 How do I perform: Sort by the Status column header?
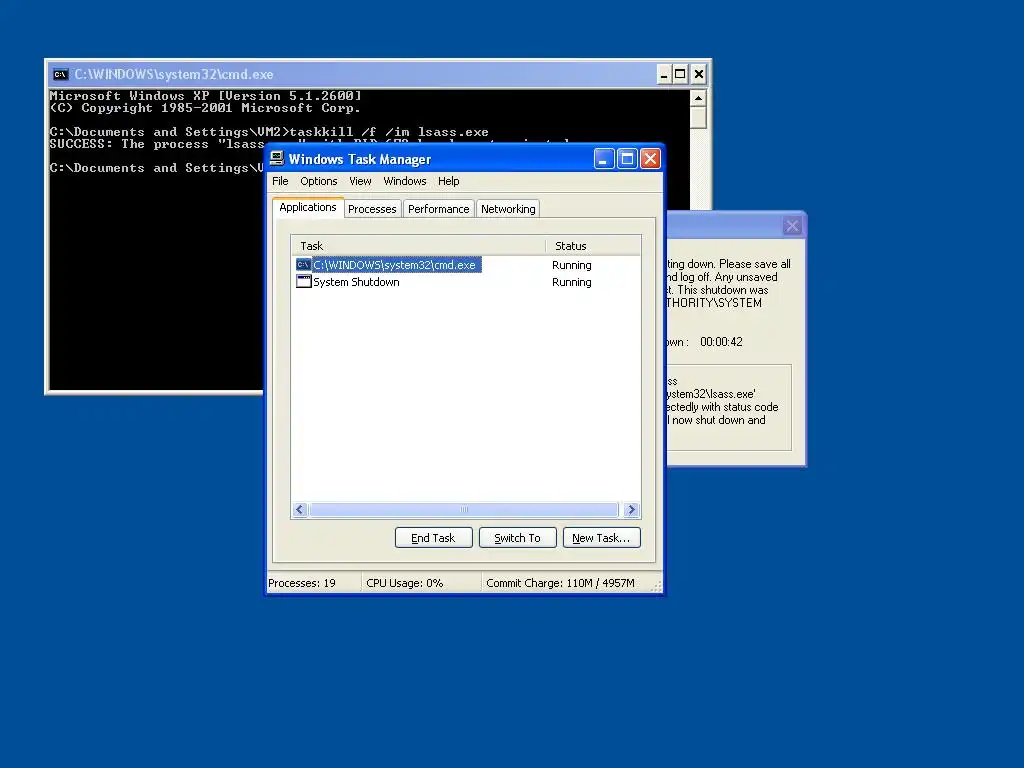(x=593, y=246)
